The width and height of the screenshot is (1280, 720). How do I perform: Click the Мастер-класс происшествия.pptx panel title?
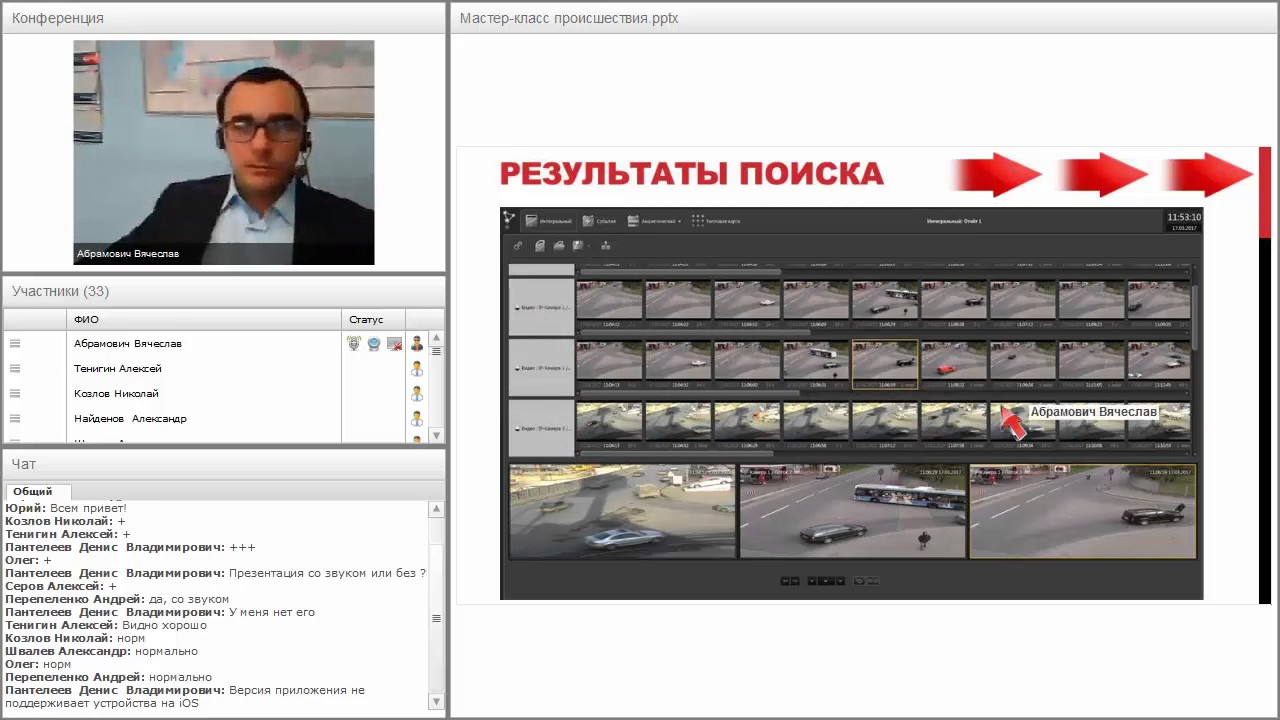(569, 18)
